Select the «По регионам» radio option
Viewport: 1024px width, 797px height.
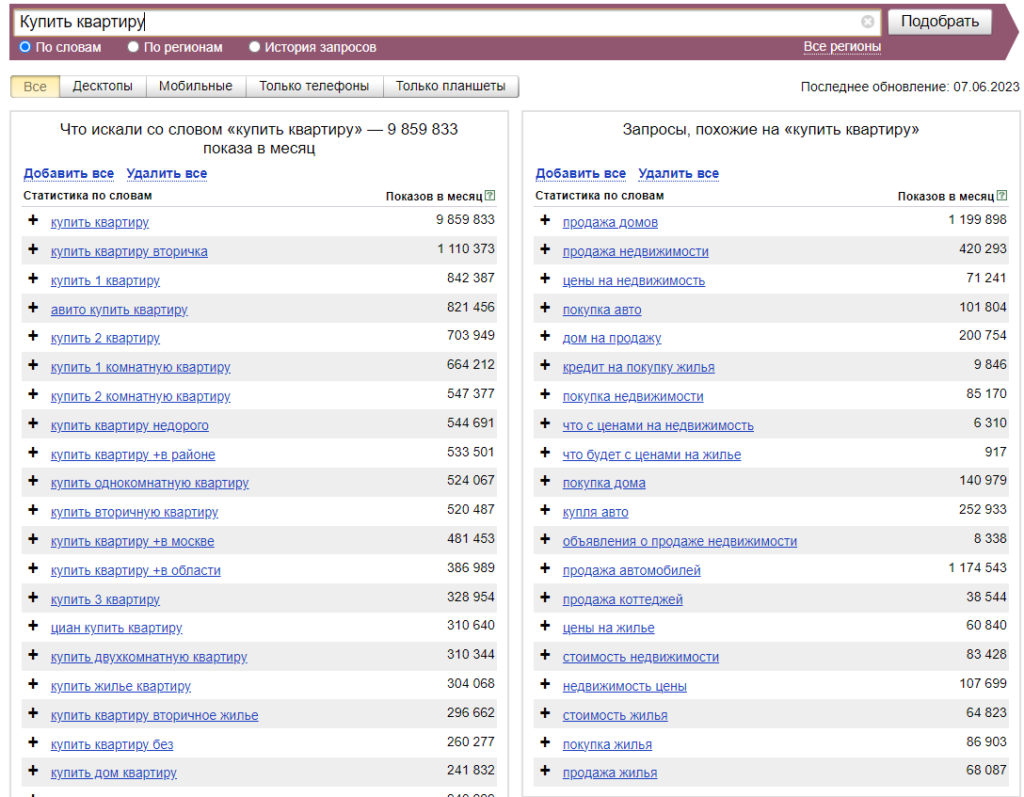[x=134, y=47]
